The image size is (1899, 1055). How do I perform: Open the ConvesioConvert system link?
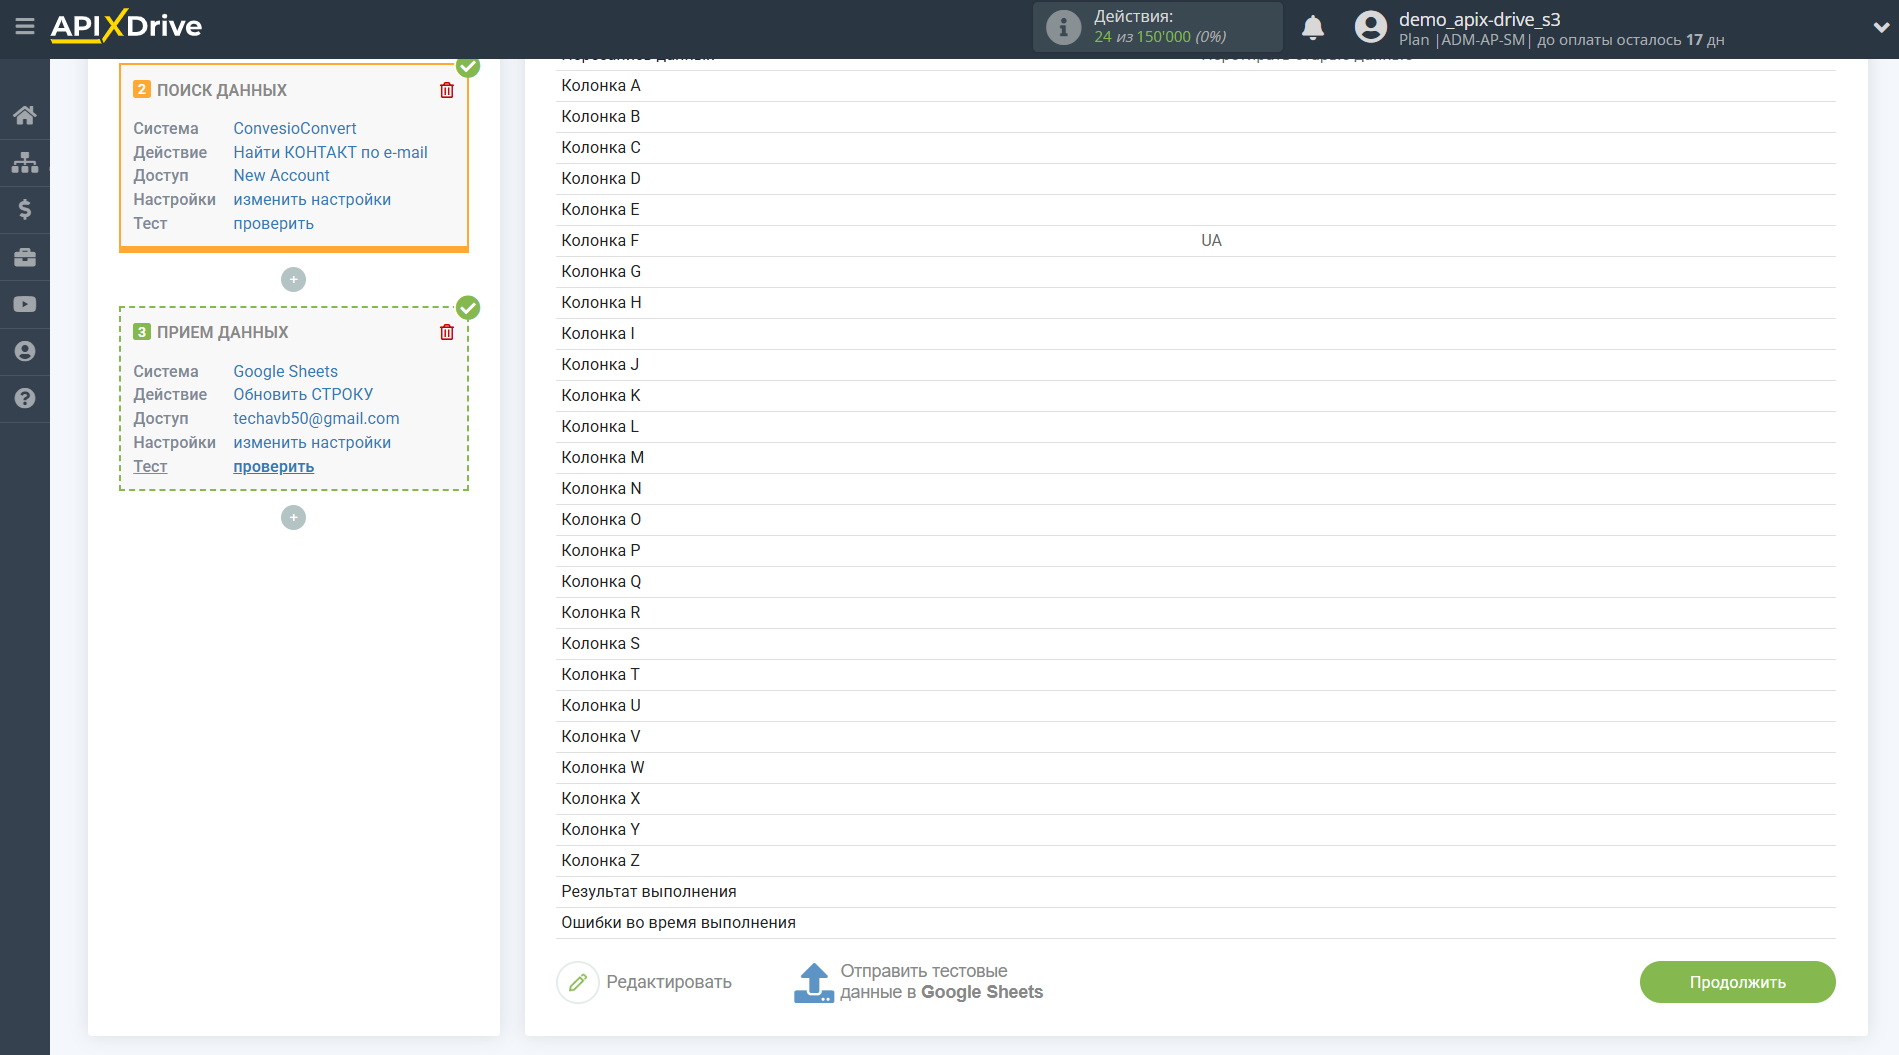[x=294, y=128]
